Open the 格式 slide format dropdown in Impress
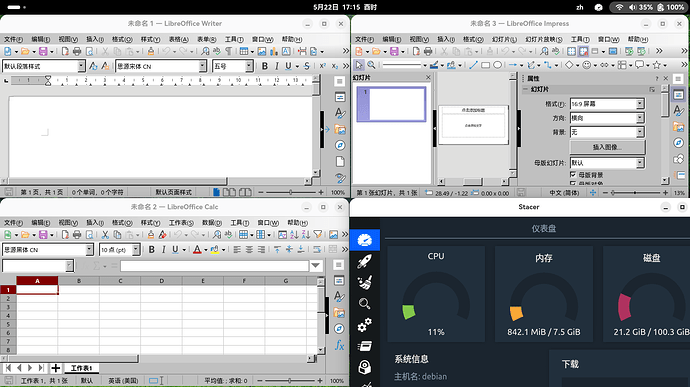 (640, 104)
